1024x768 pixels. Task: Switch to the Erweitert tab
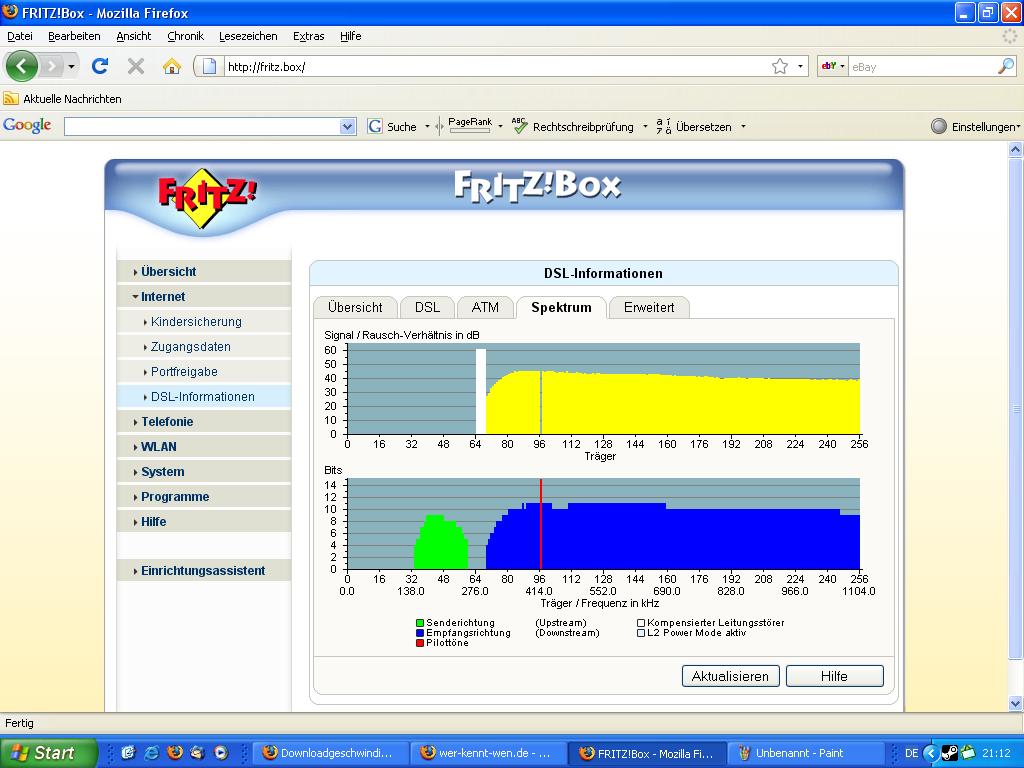click(x=648, y=307)
